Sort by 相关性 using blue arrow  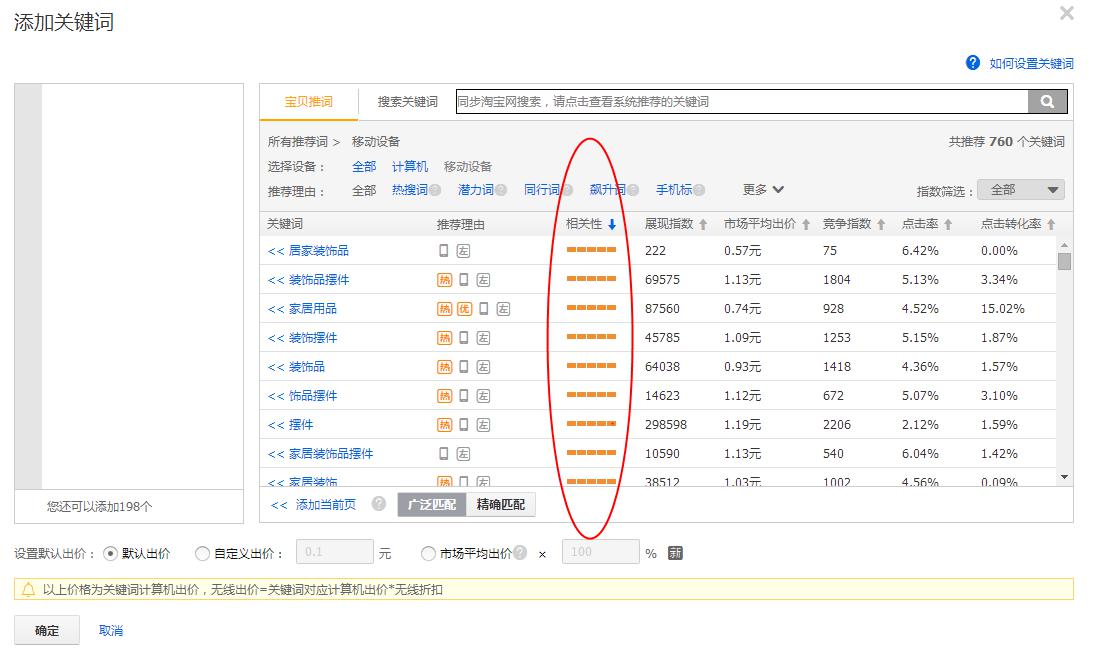pos(612,225)
